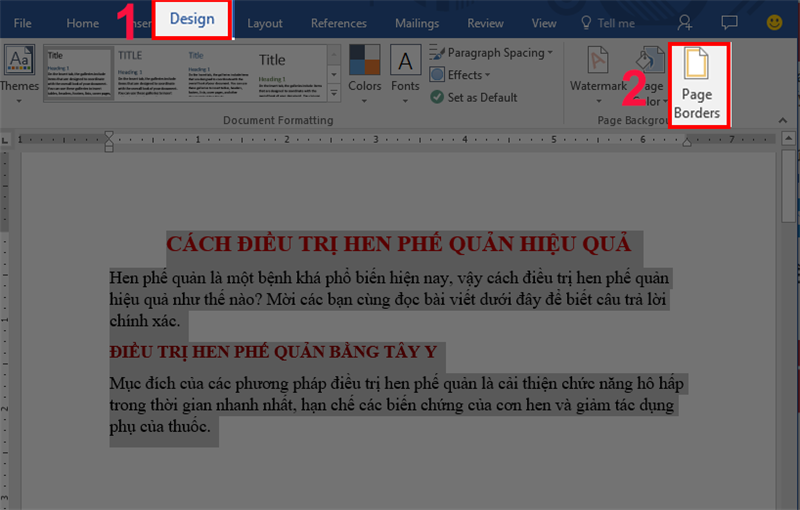
Task: Open Paragraph Spacing dropdown
Action: tap(491, 53)
